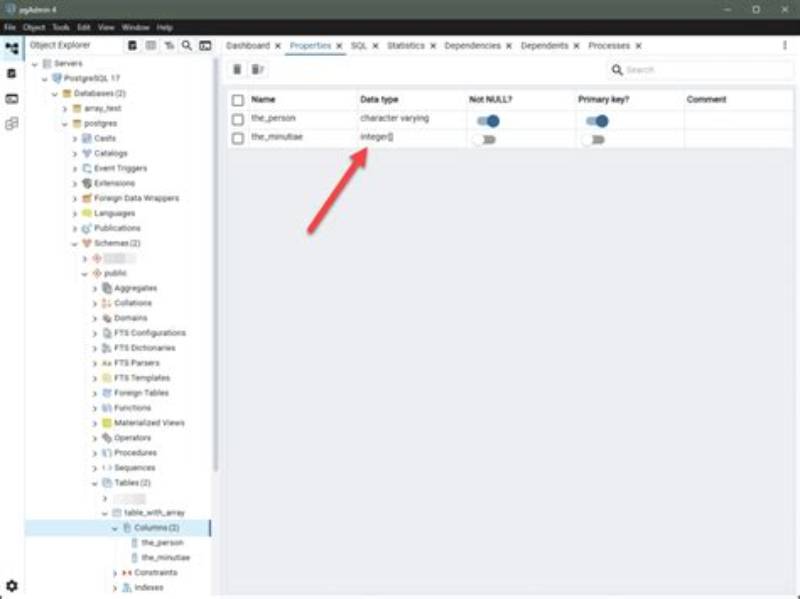
Task: Close the Dependencies tab
Action: pos(509,46)
